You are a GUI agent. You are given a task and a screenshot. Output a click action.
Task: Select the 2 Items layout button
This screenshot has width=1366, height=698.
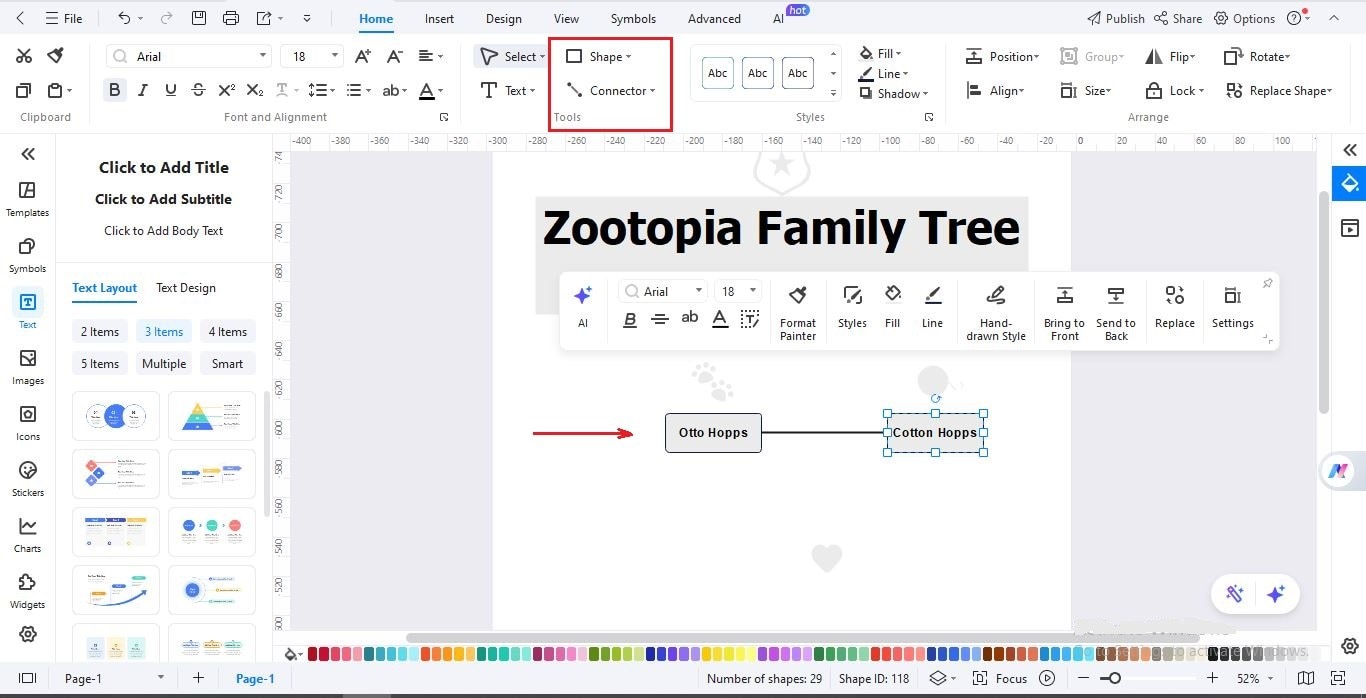pyautogui.click(x=100, y=332)
